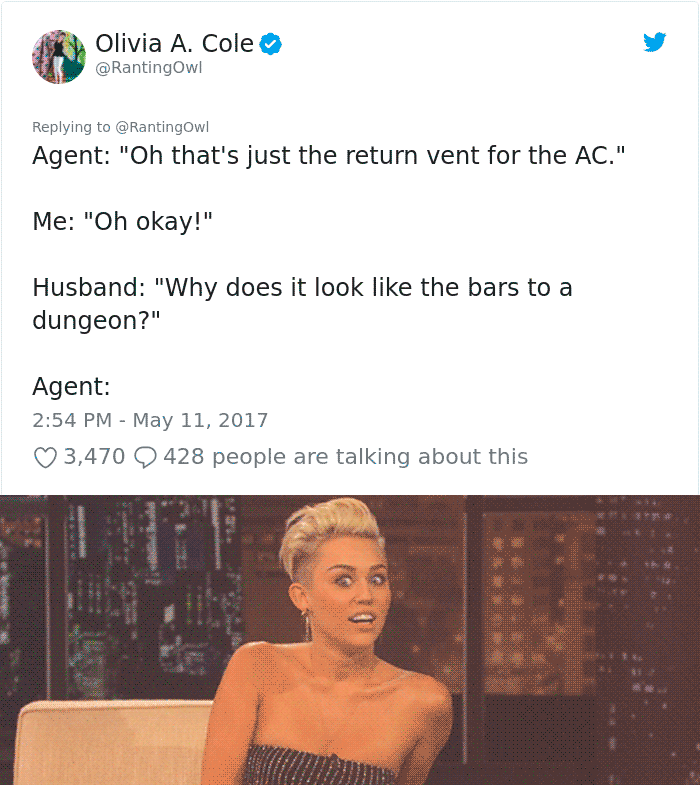Click the Husband dungeon bars quote text

(302, 303)
